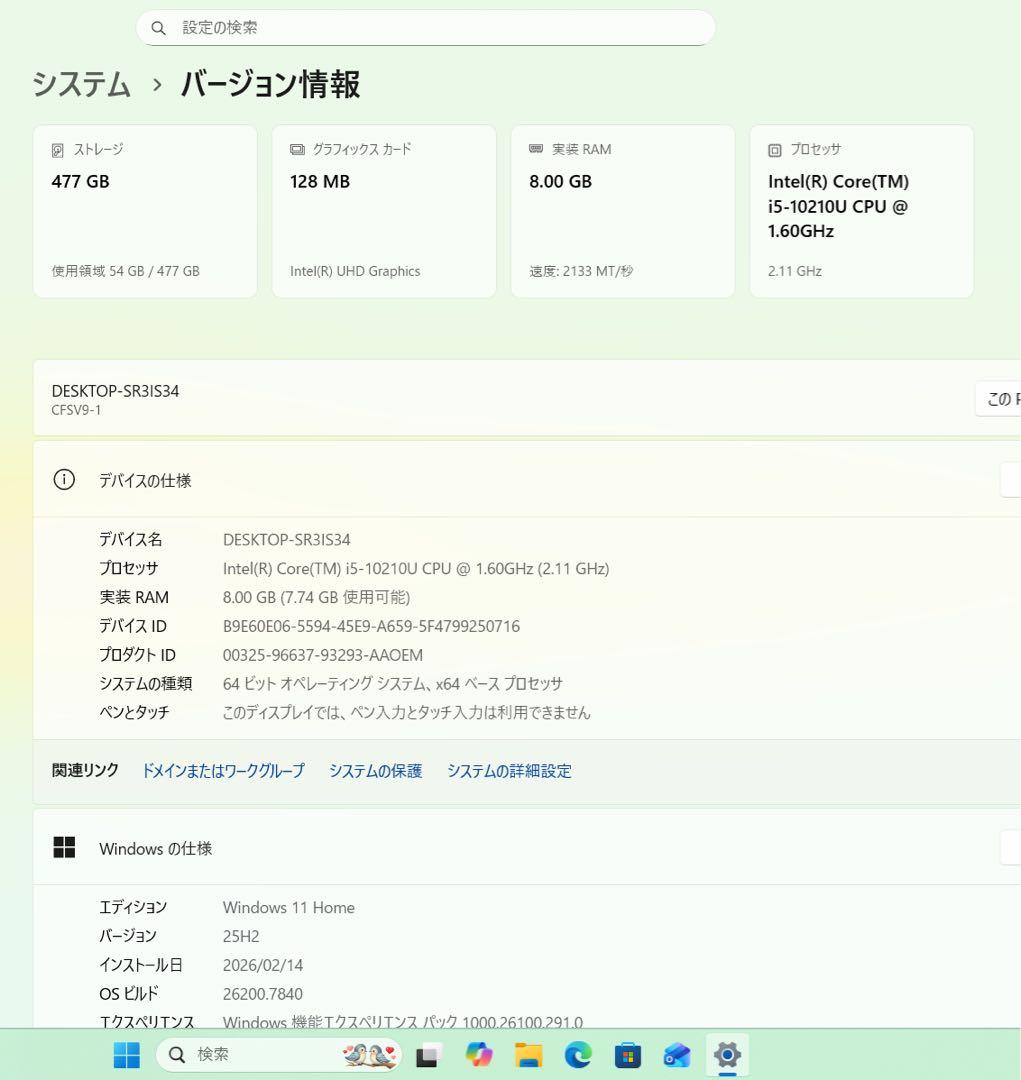Click the RAM icon on the 実装 RAM card
This screenshot has height=1080, width=1021.
pos(535,149)
